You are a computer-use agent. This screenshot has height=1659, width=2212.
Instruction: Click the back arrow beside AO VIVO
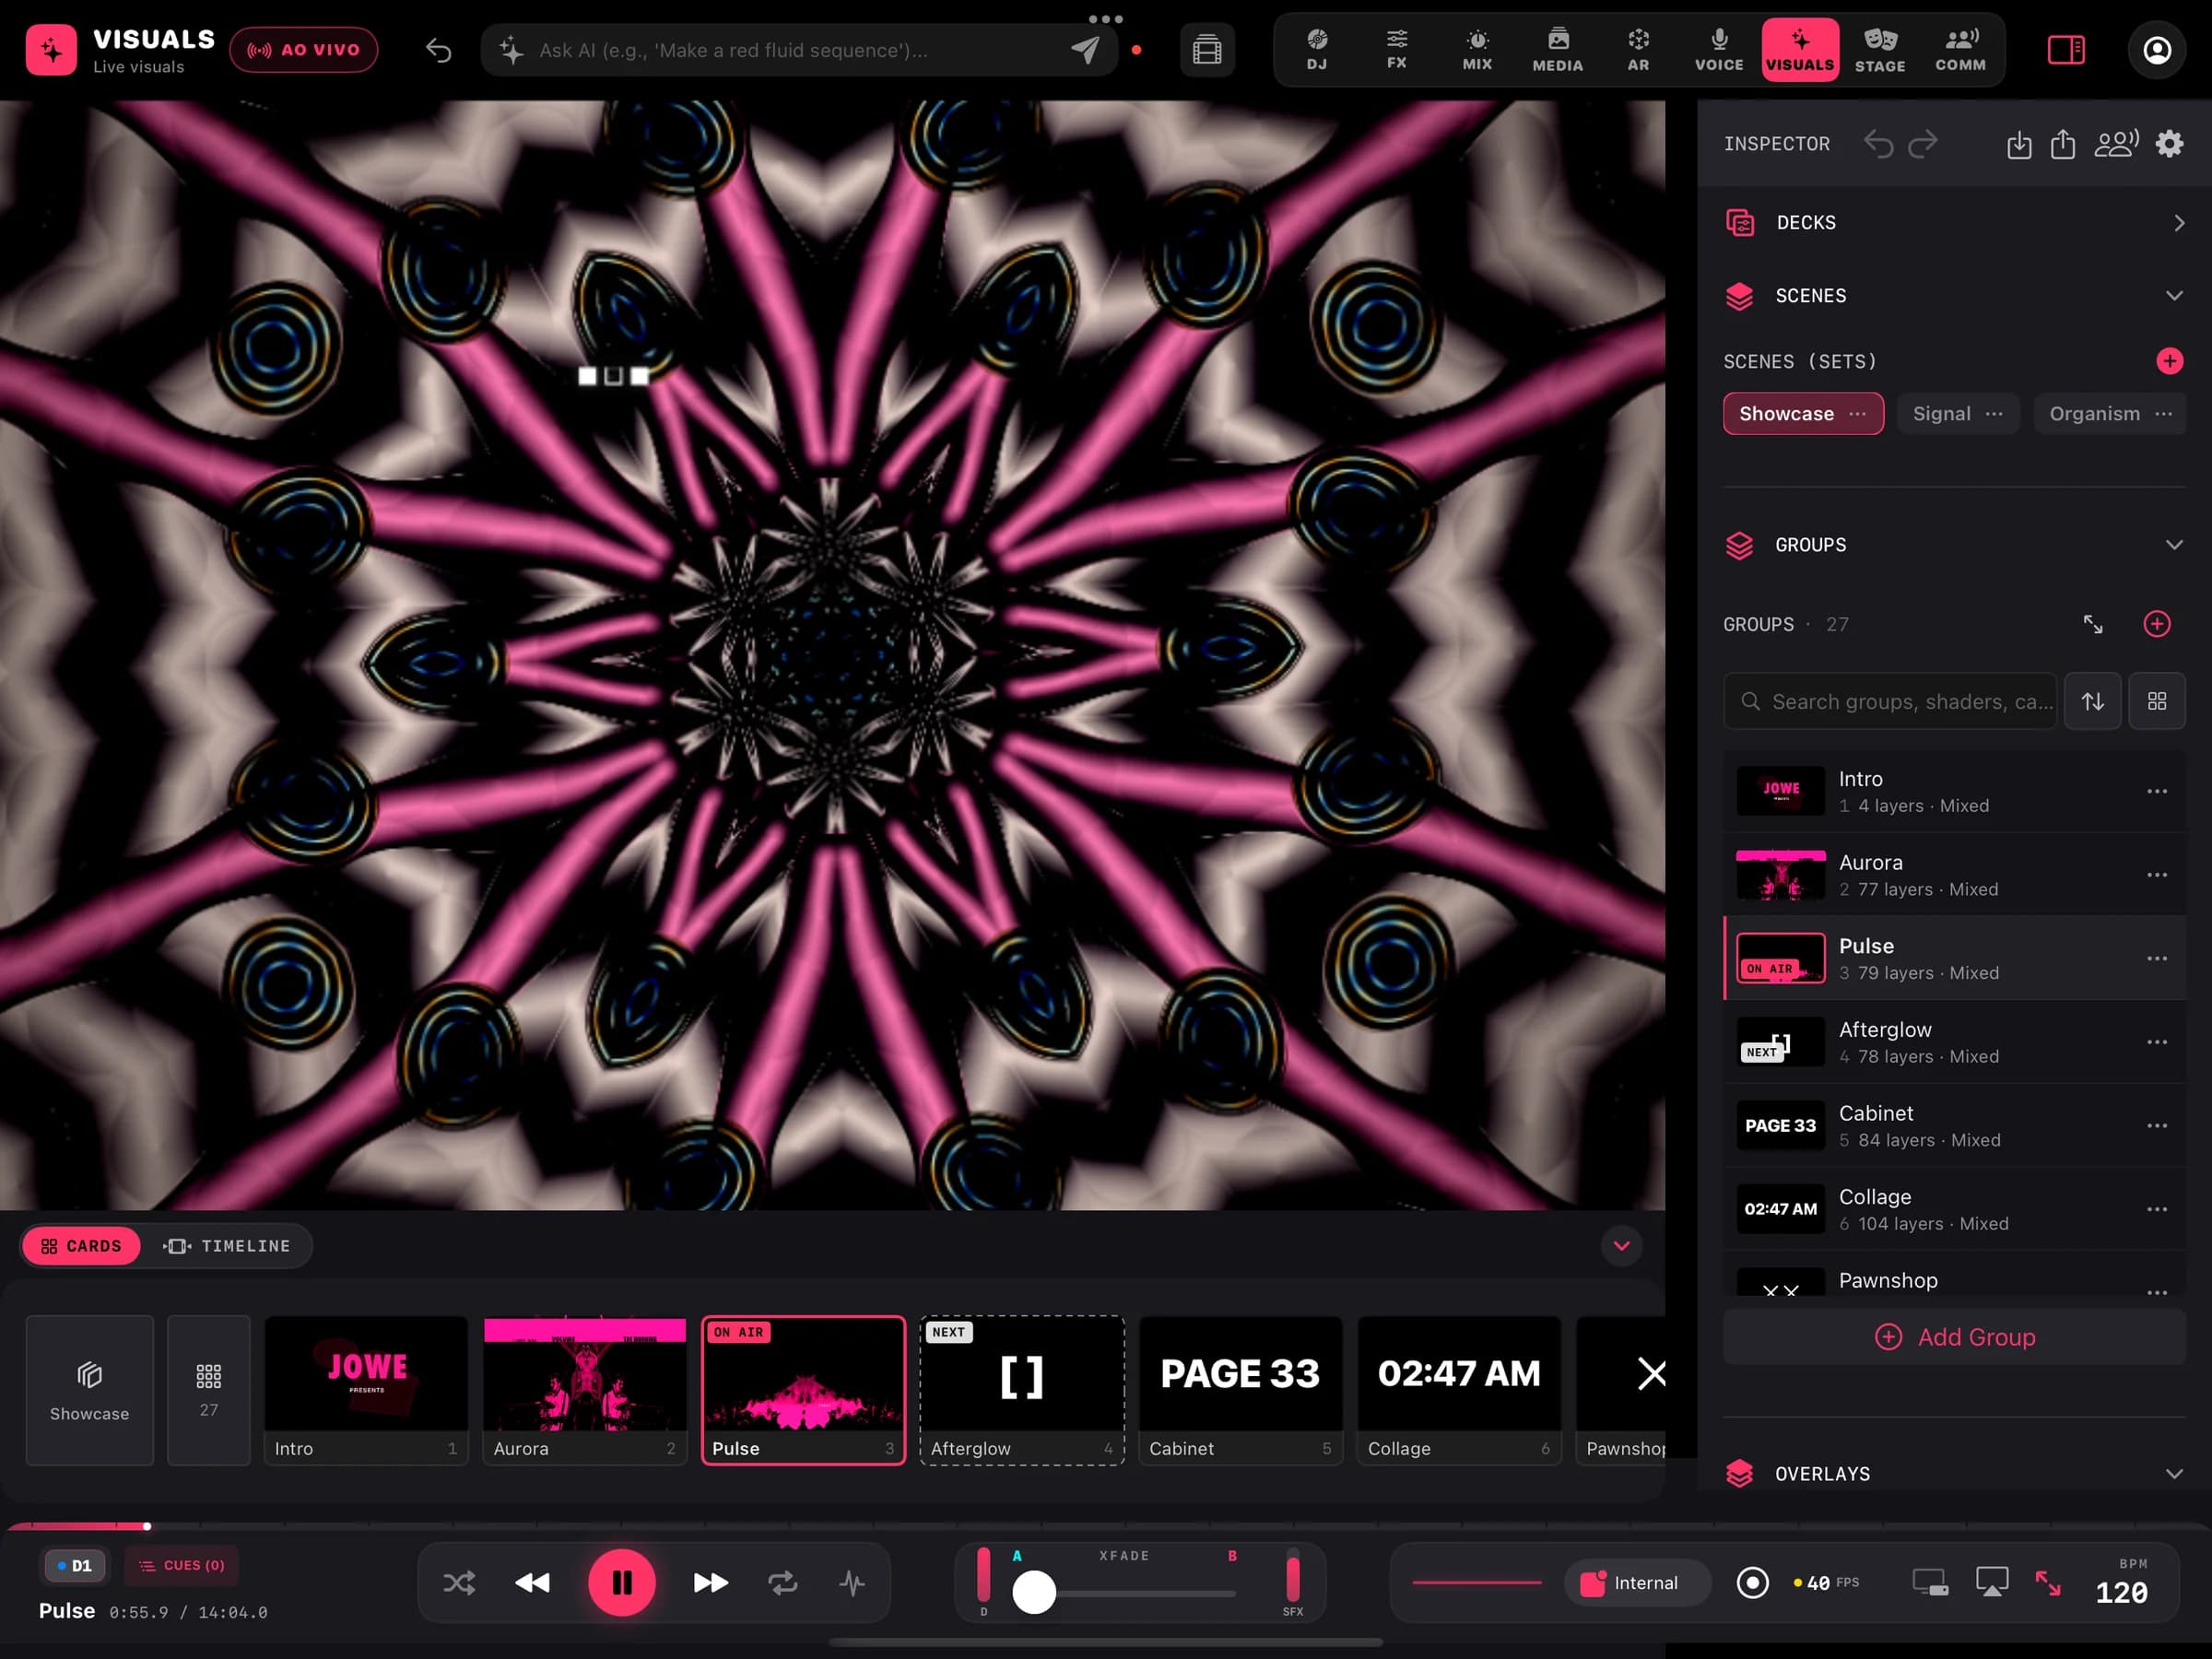pyautogui.click(x=438, y=50)
